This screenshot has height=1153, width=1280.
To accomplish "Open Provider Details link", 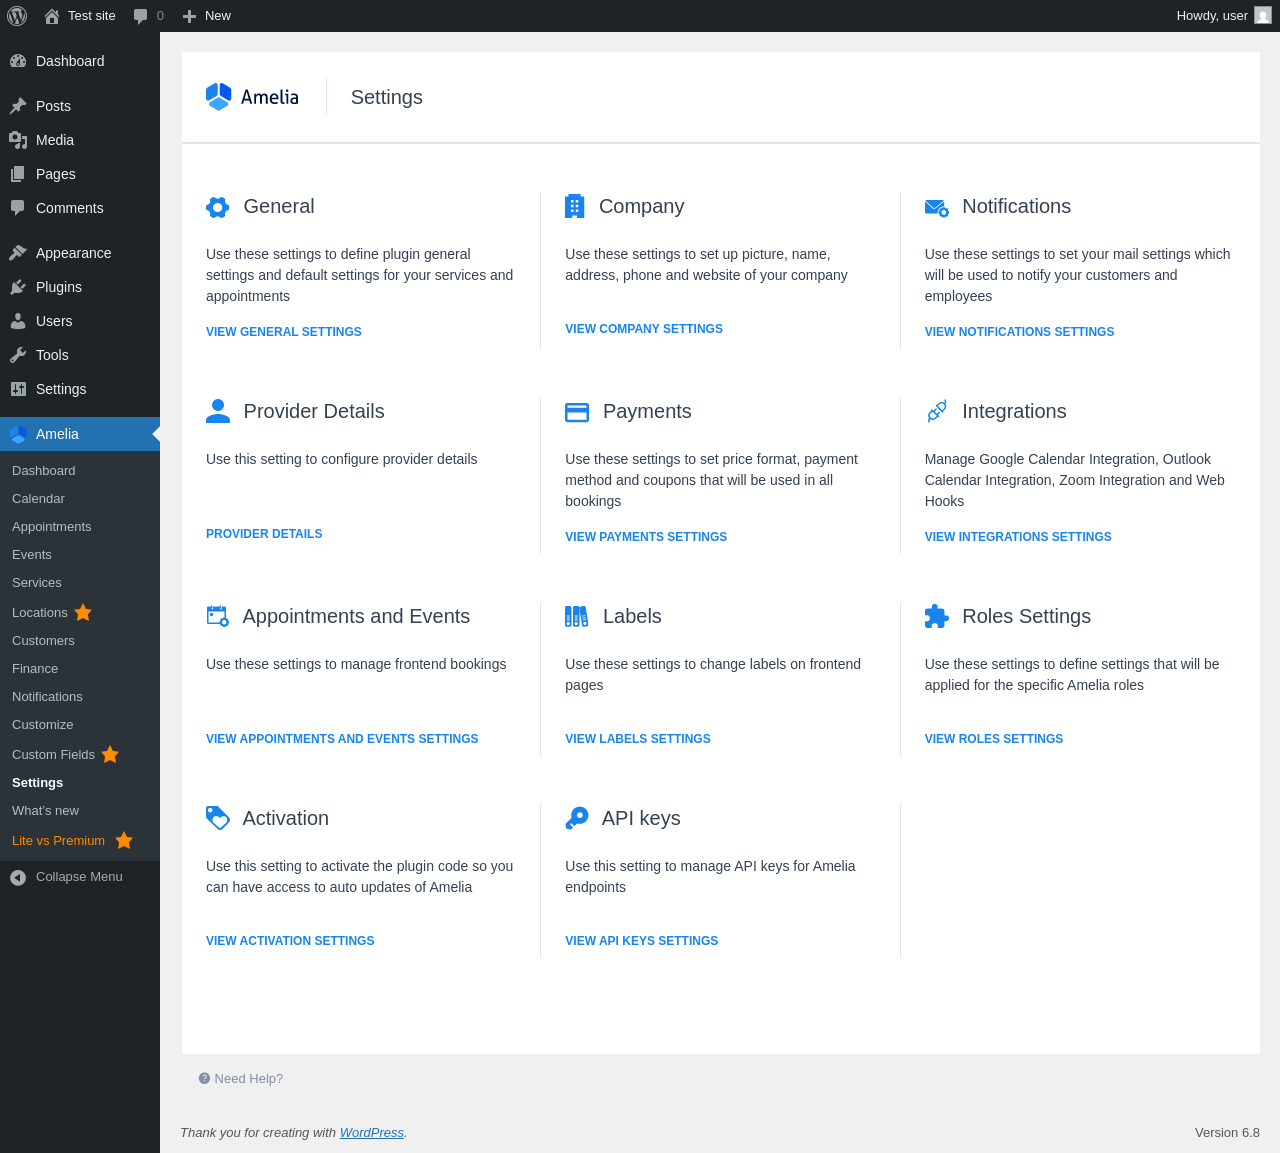I will tap(264, 534).
